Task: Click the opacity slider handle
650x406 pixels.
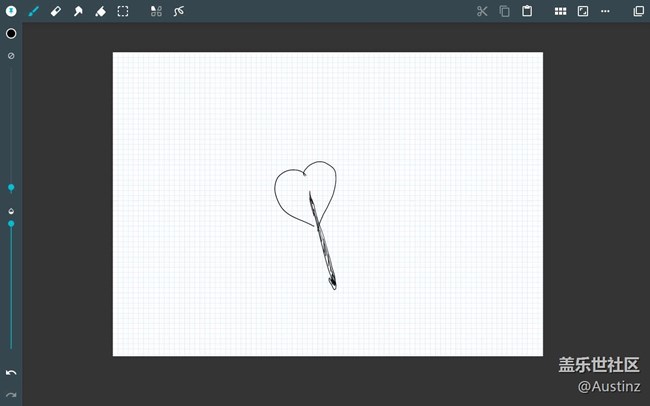Action: (x=11, y=223)
